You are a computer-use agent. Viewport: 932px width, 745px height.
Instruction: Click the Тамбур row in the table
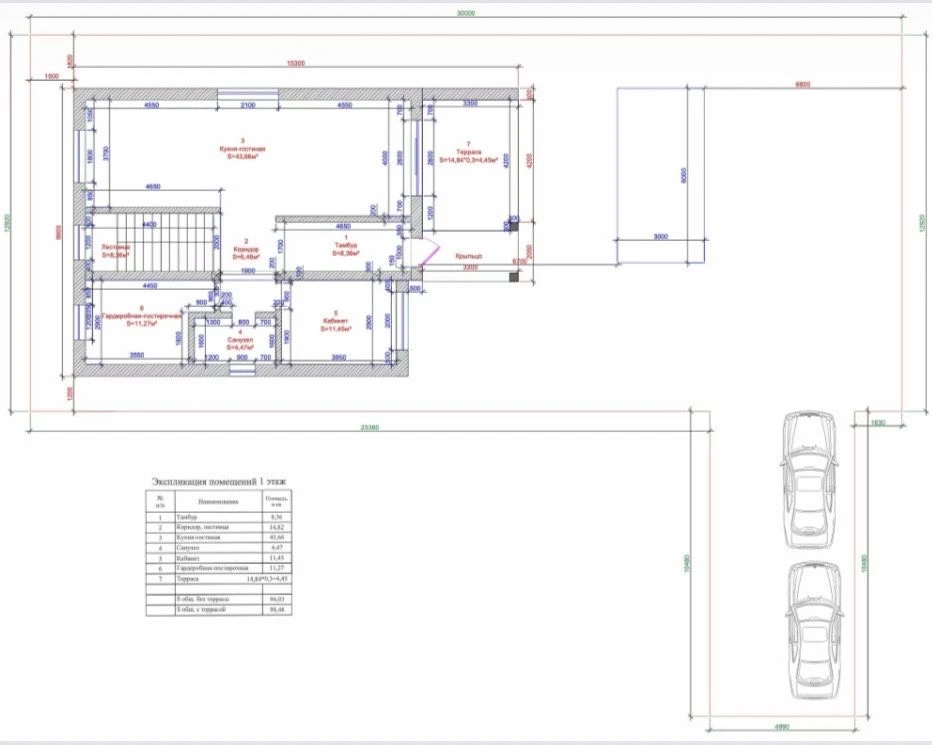[x=219, y=517]
